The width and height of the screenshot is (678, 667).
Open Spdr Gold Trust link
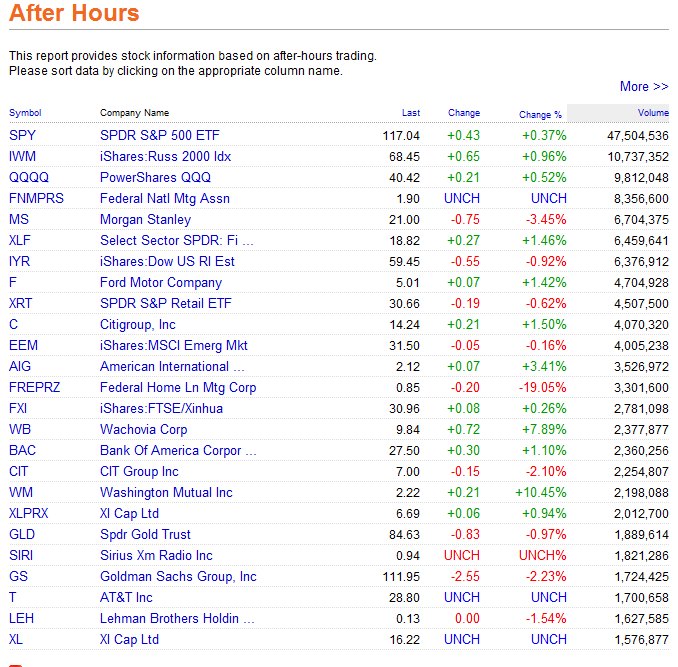point(145,534)
